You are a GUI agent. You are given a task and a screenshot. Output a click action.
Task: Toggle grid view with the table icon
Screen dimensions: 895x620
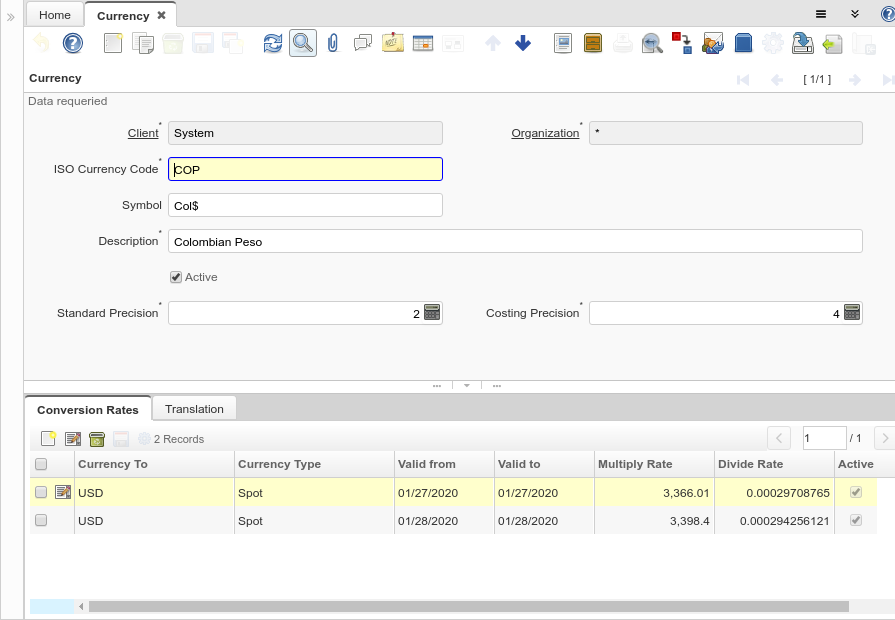point(423,43)
